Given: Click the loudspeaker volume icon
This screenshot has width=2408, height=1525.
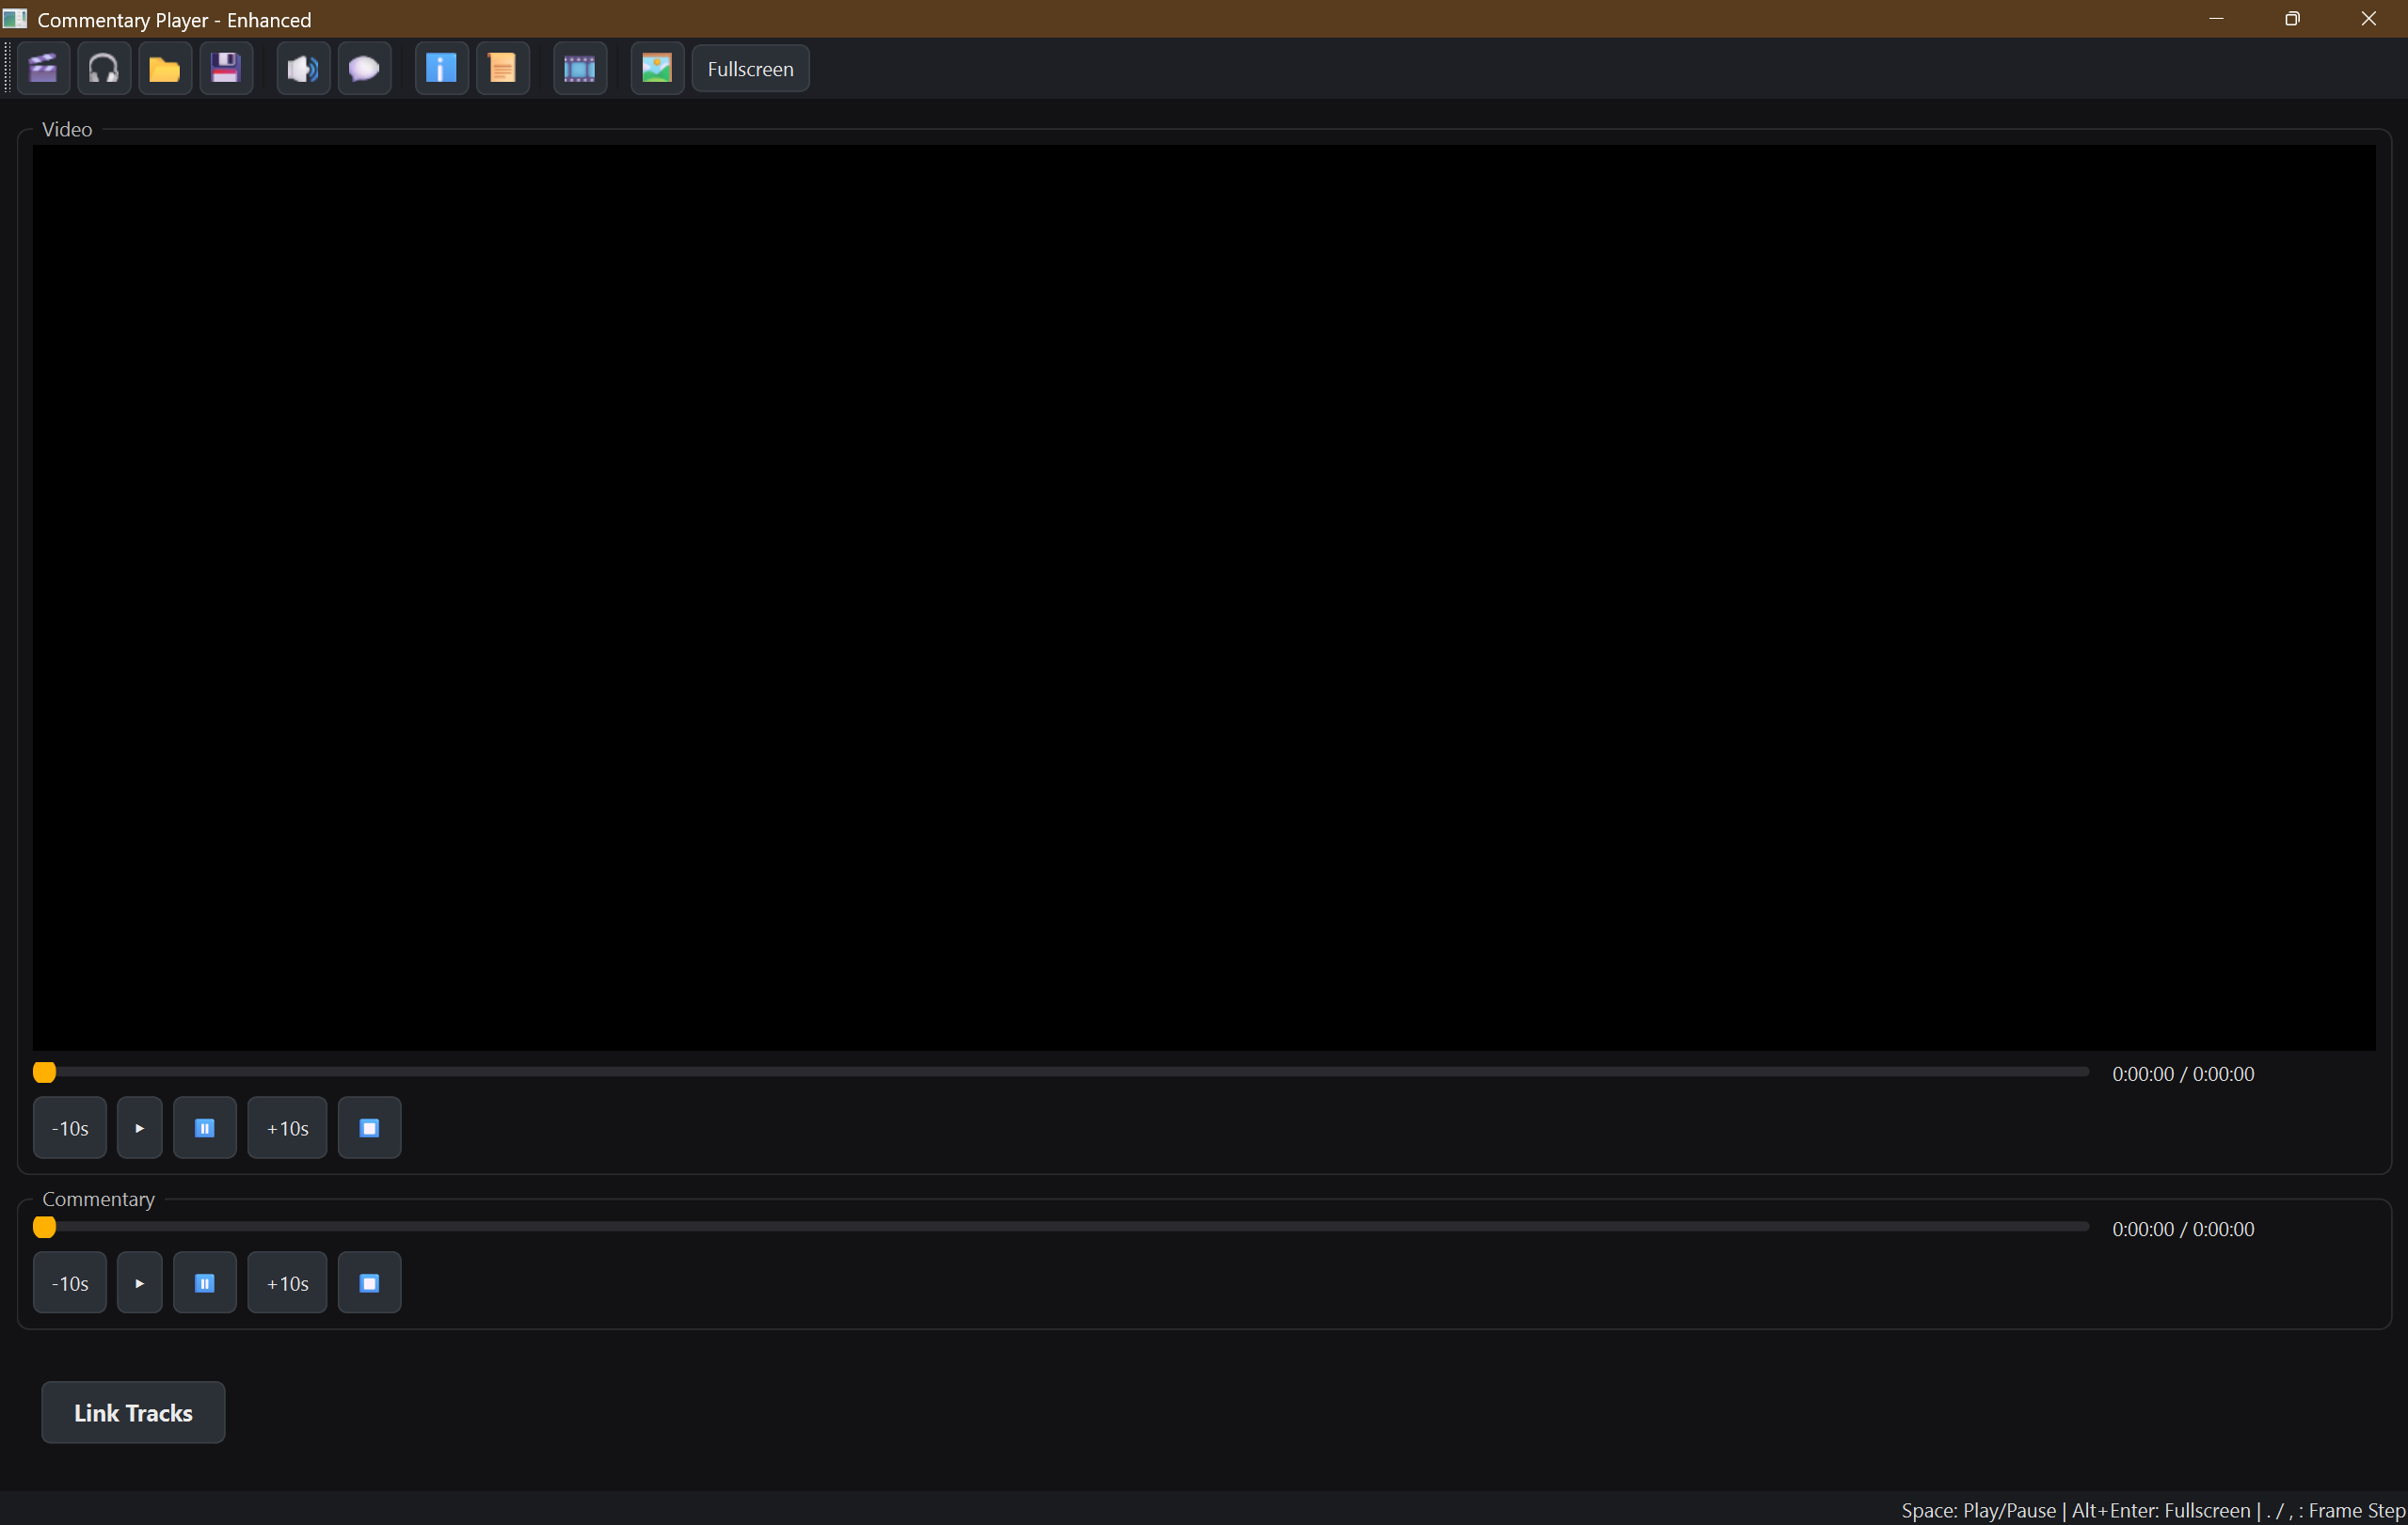Looking at the screenshot, I should tap(303, 69).
